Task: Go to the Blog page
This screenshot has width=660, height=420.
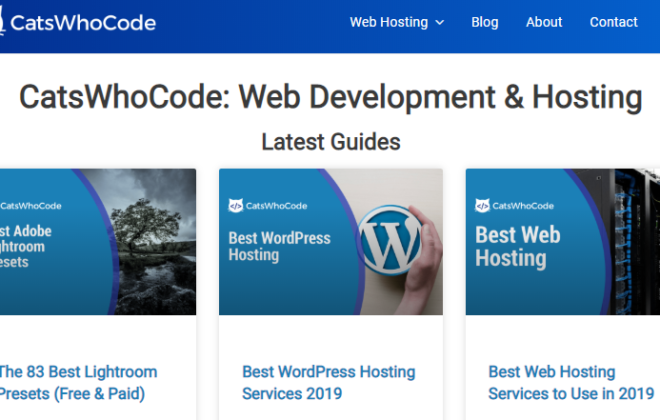Action: (484, 22)
